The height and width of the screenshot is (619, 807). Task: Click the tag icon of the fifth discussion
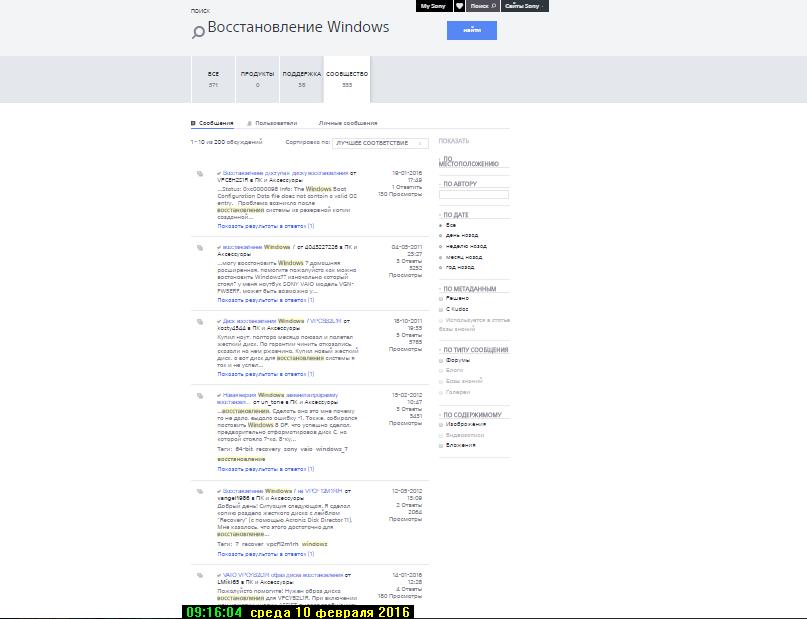(200, 492)
